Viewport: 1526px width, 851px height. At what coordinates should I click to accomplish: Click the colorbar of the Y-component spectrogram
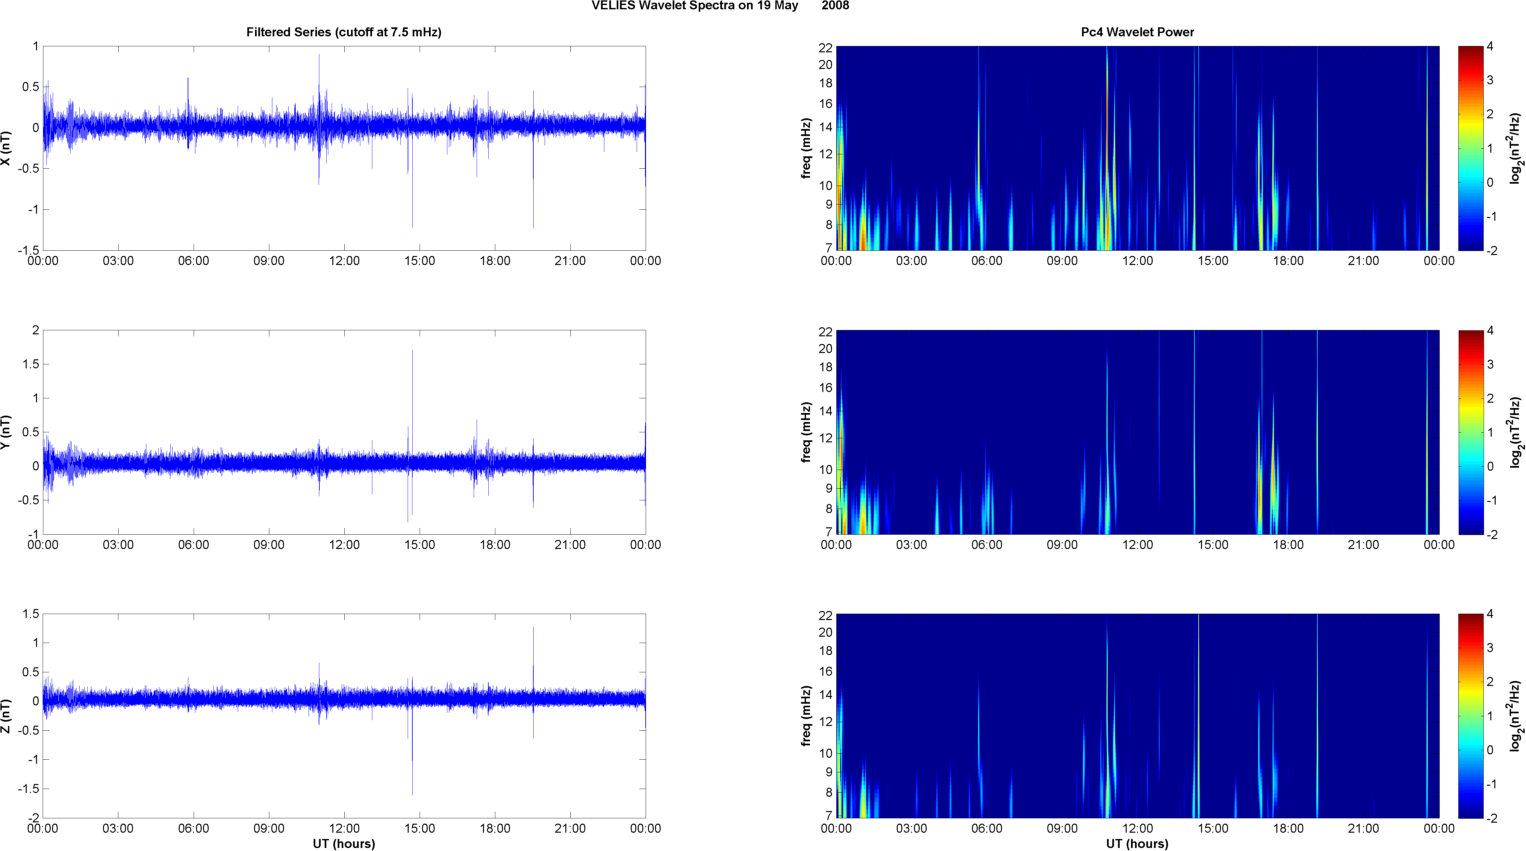[1470, 432]
